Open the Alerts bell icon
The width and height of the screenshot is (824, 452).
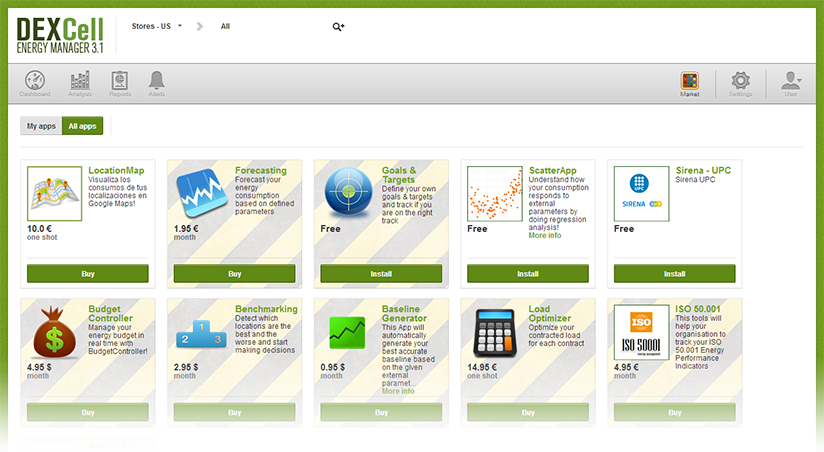tap(157, 83)
